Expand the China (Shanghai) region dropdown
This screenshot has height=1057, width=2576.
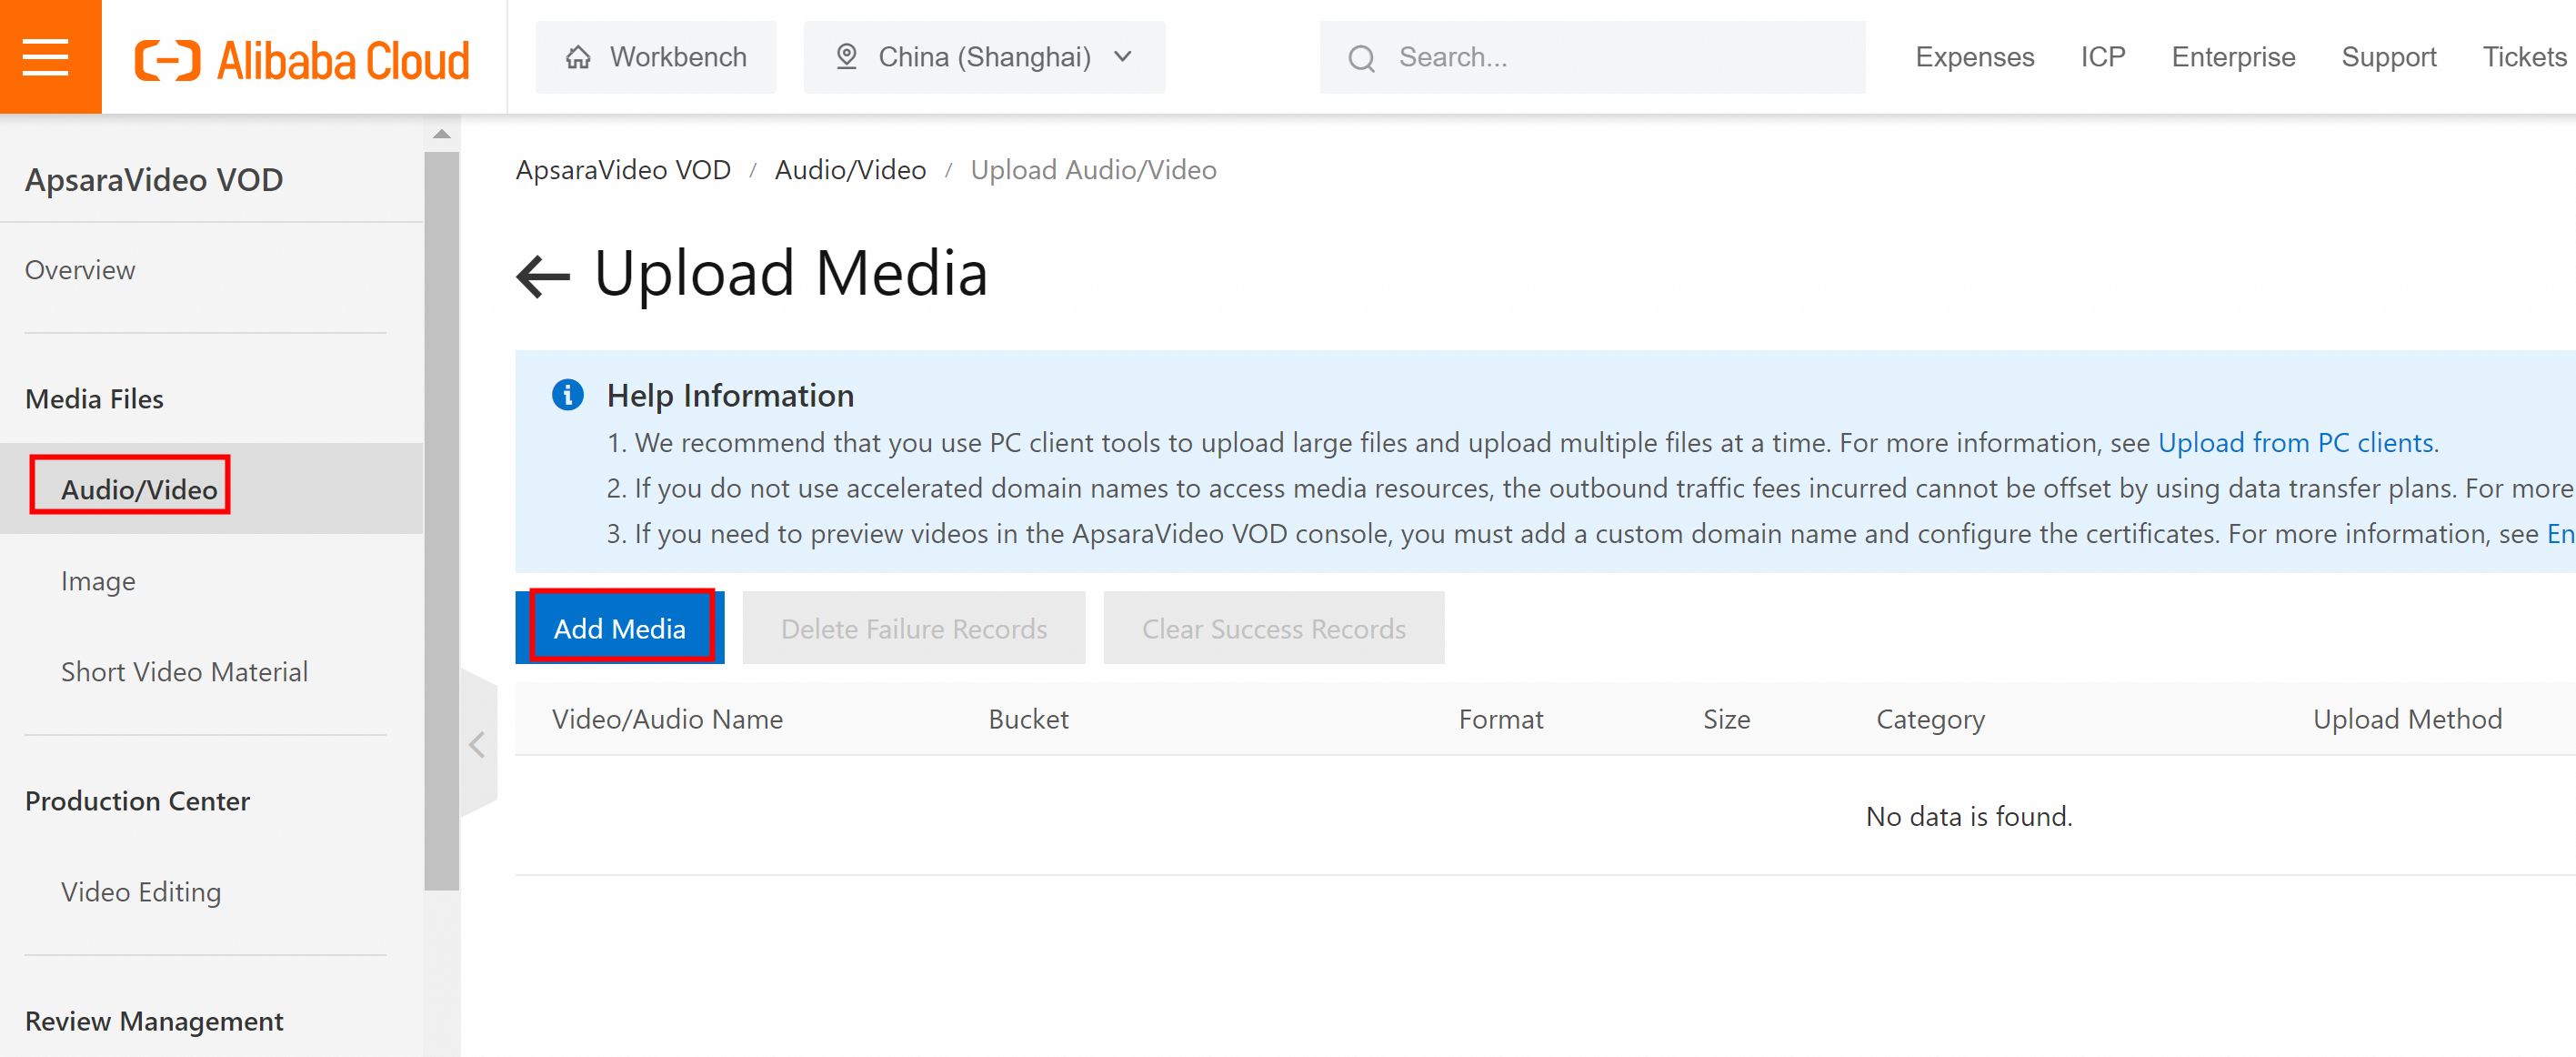coord(1123,57)
